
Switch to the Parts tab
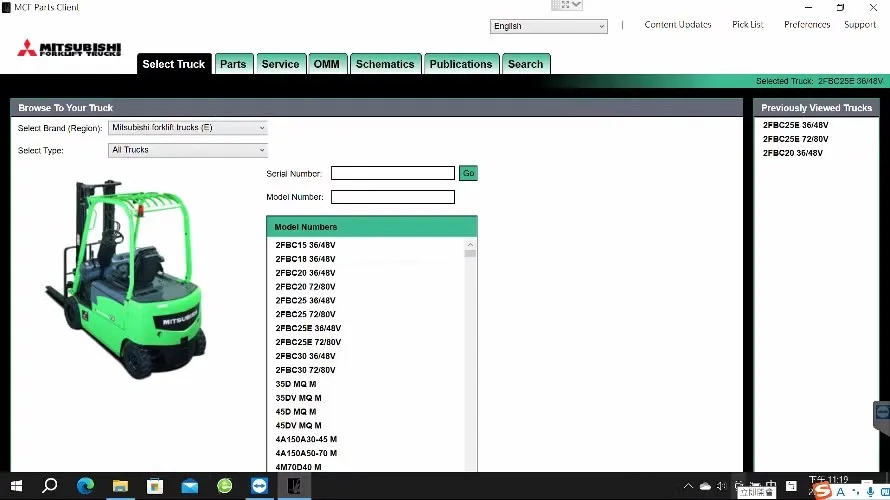click(233, 64)
